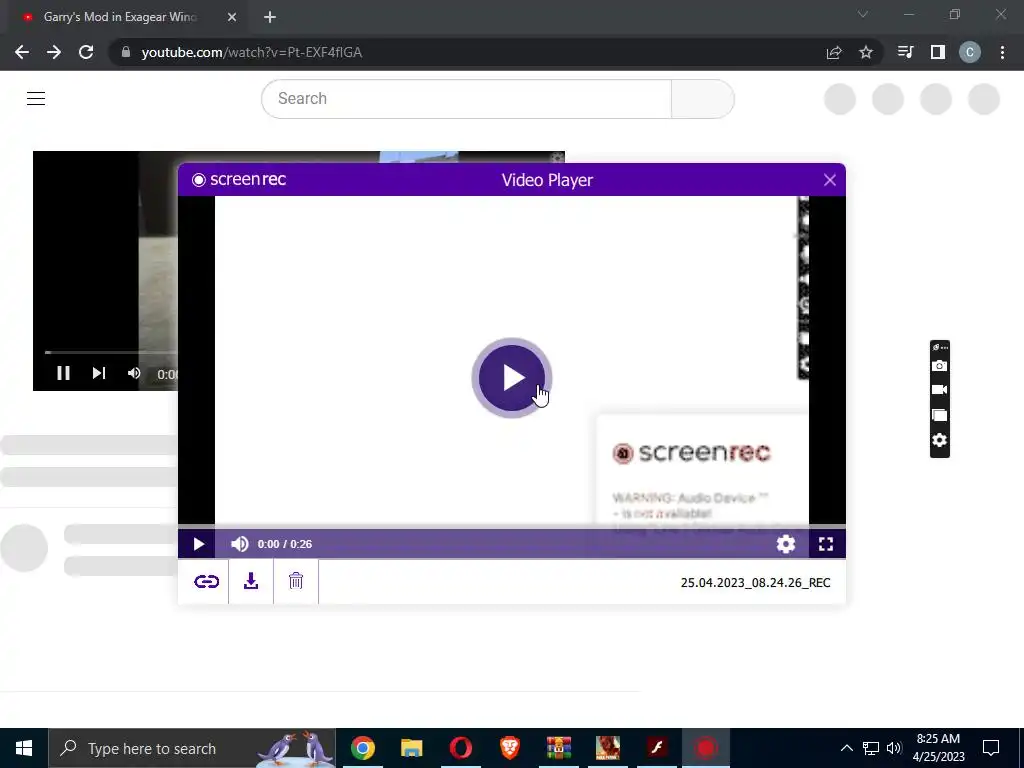Open ScreenRec red taskbar icon
The width and height of the screenshot is (1024, 768).
coord(705,748)
